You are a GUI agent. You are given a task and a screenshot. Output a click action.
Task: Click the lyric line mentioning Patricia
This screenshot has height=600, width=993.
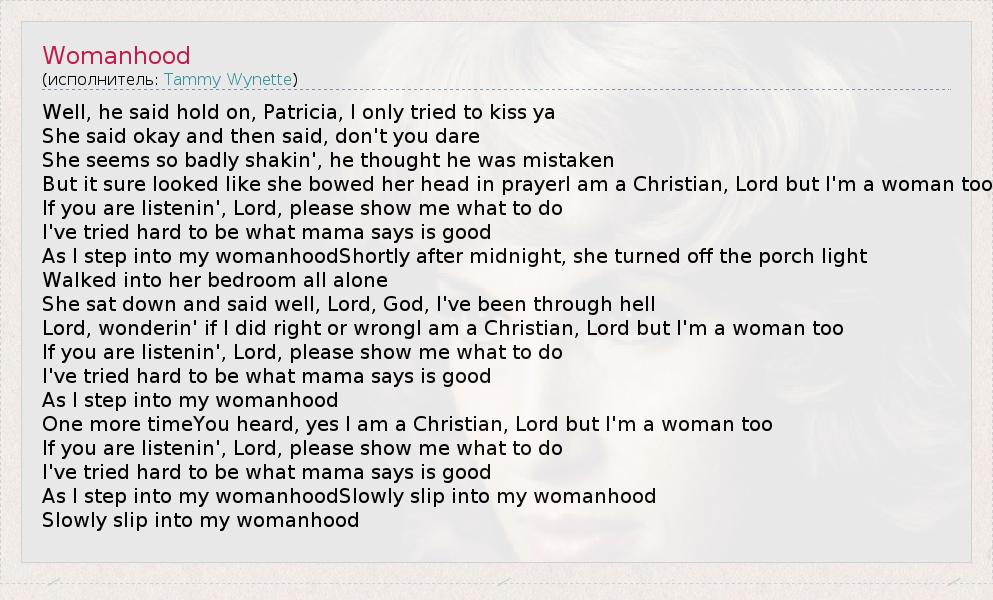tap(298, 112)
